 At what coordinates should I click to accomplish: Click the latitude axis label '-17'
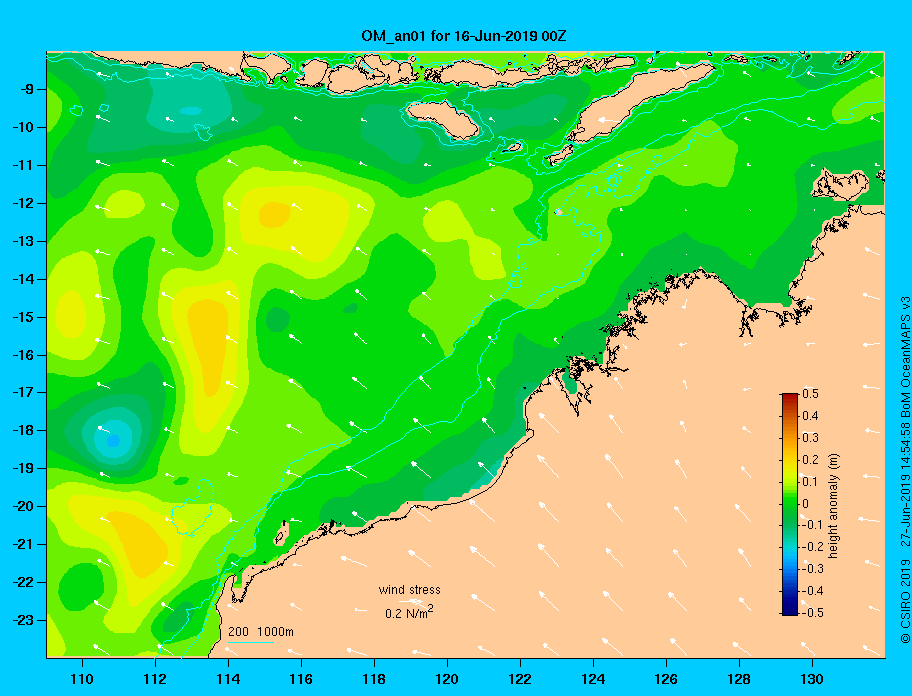click(22, 392)
